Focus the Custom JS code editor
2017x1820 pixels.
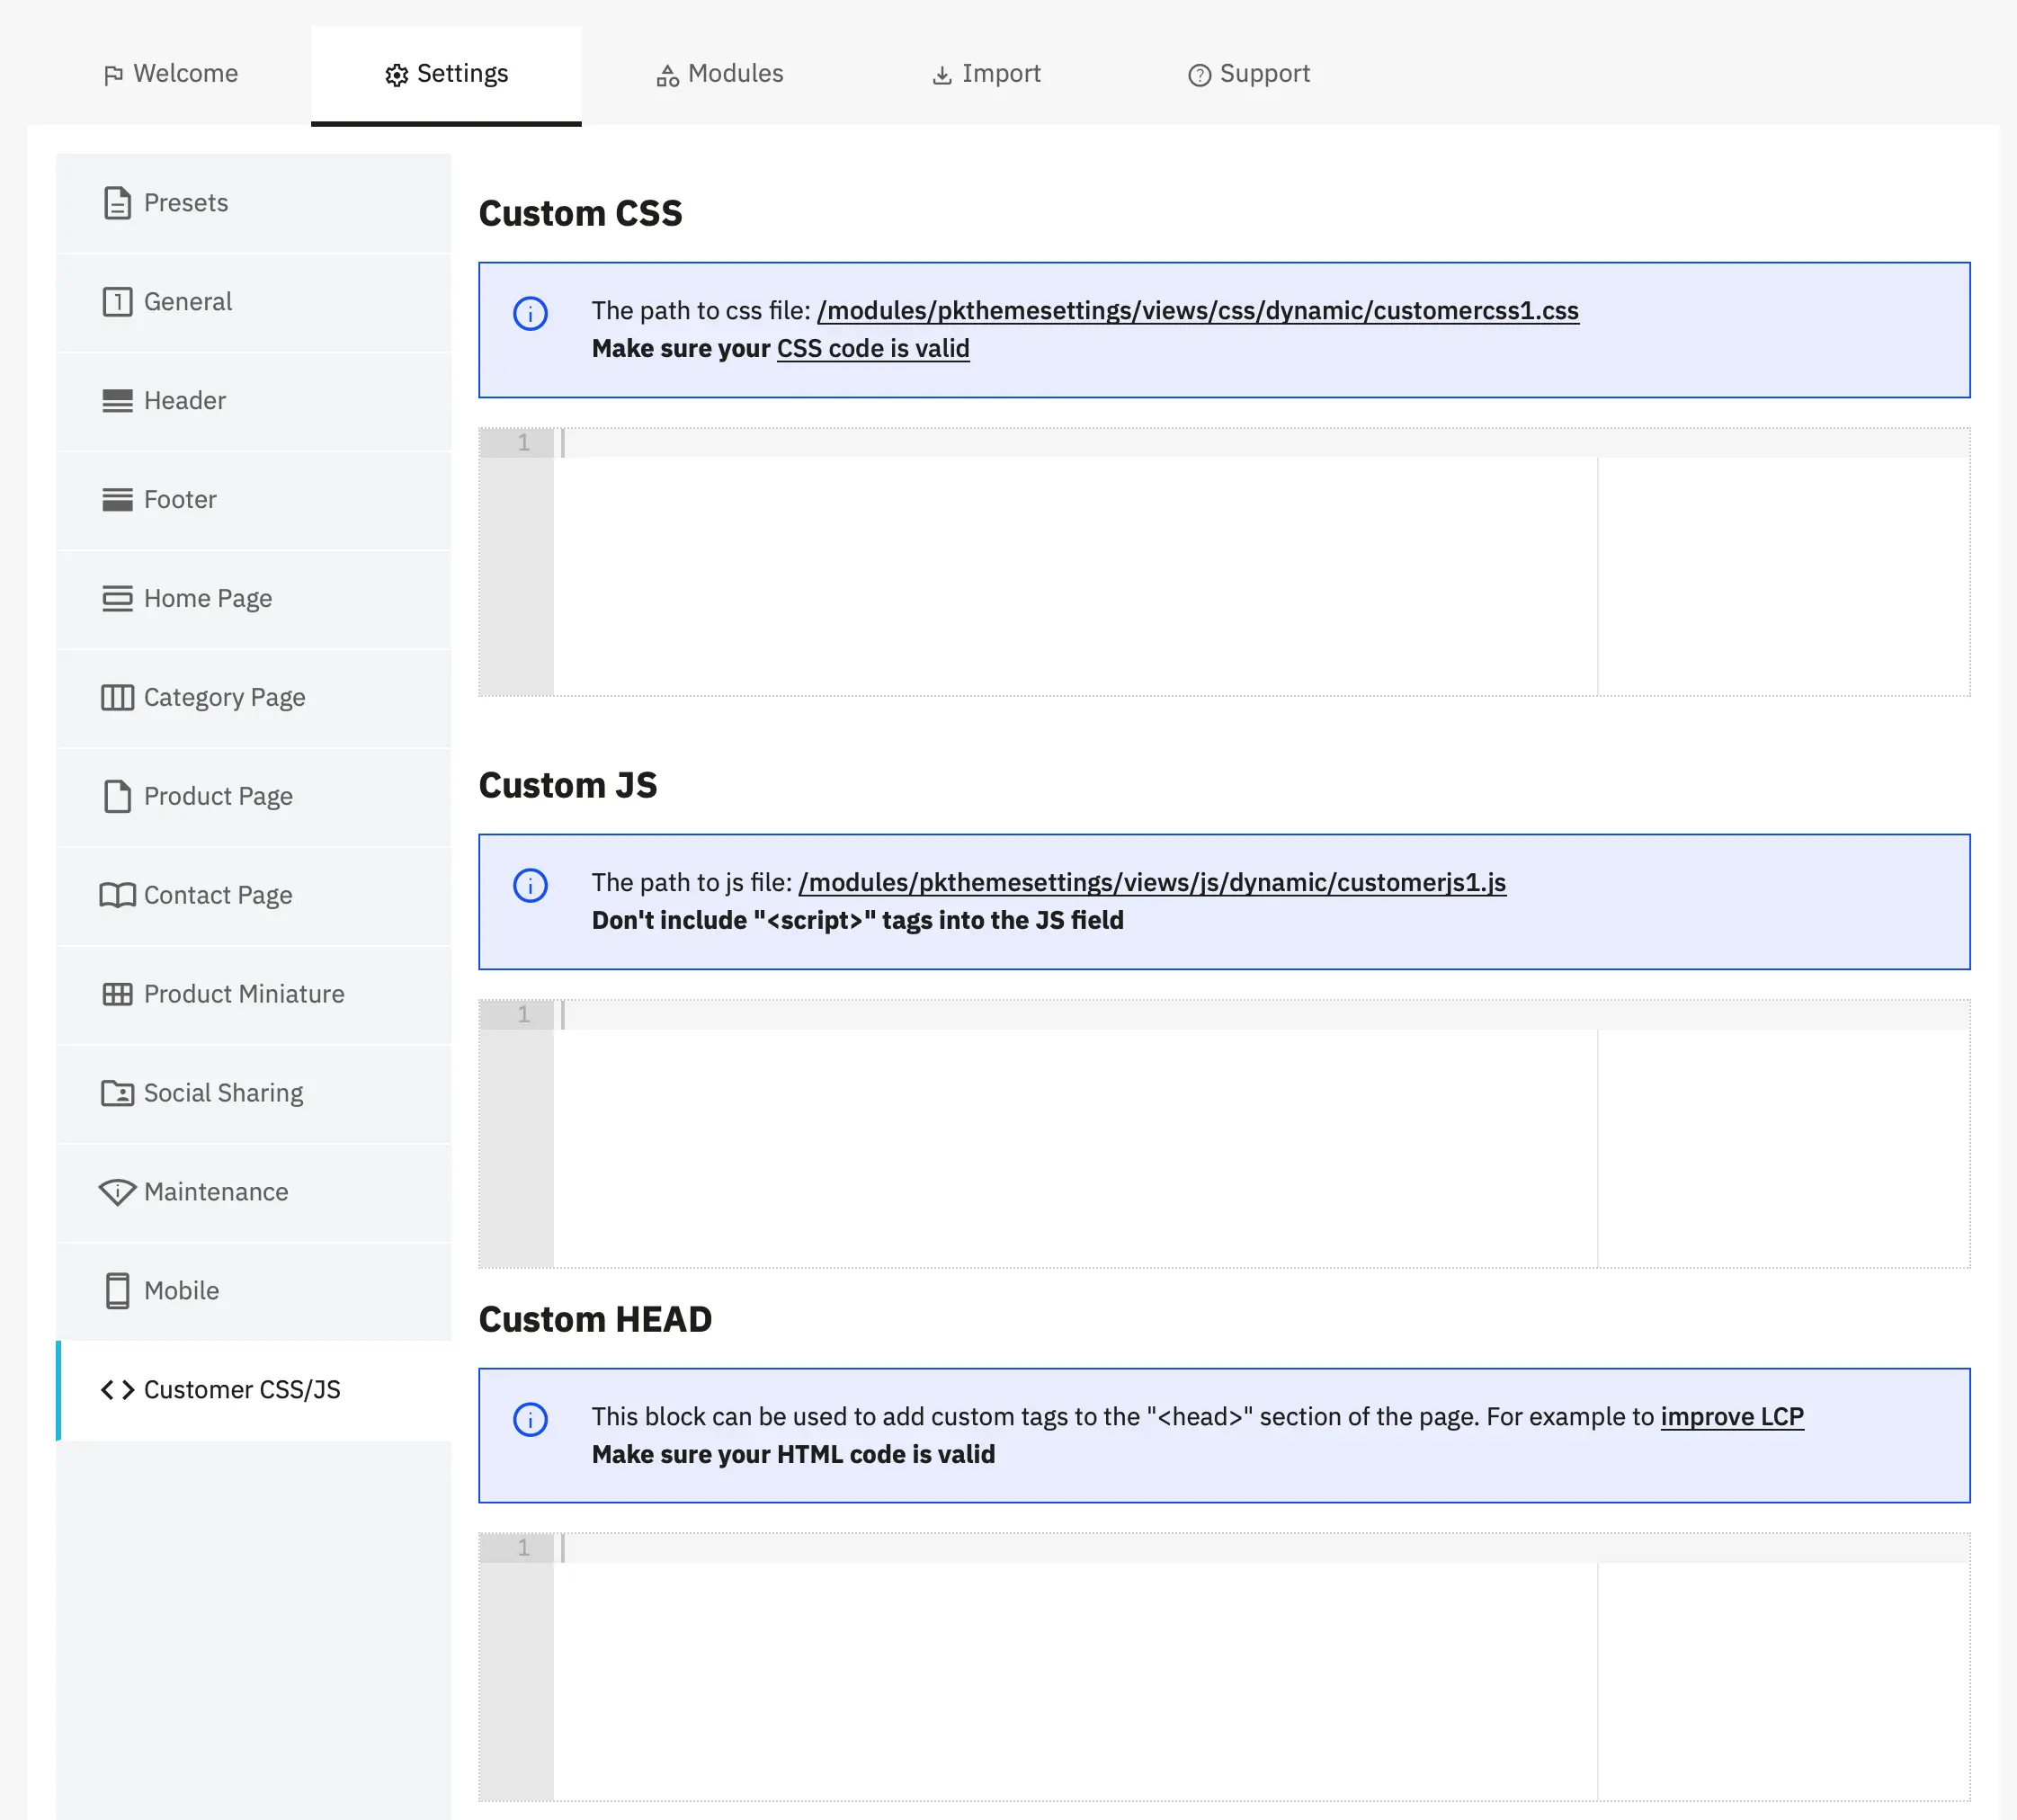click(1224, 1134)
